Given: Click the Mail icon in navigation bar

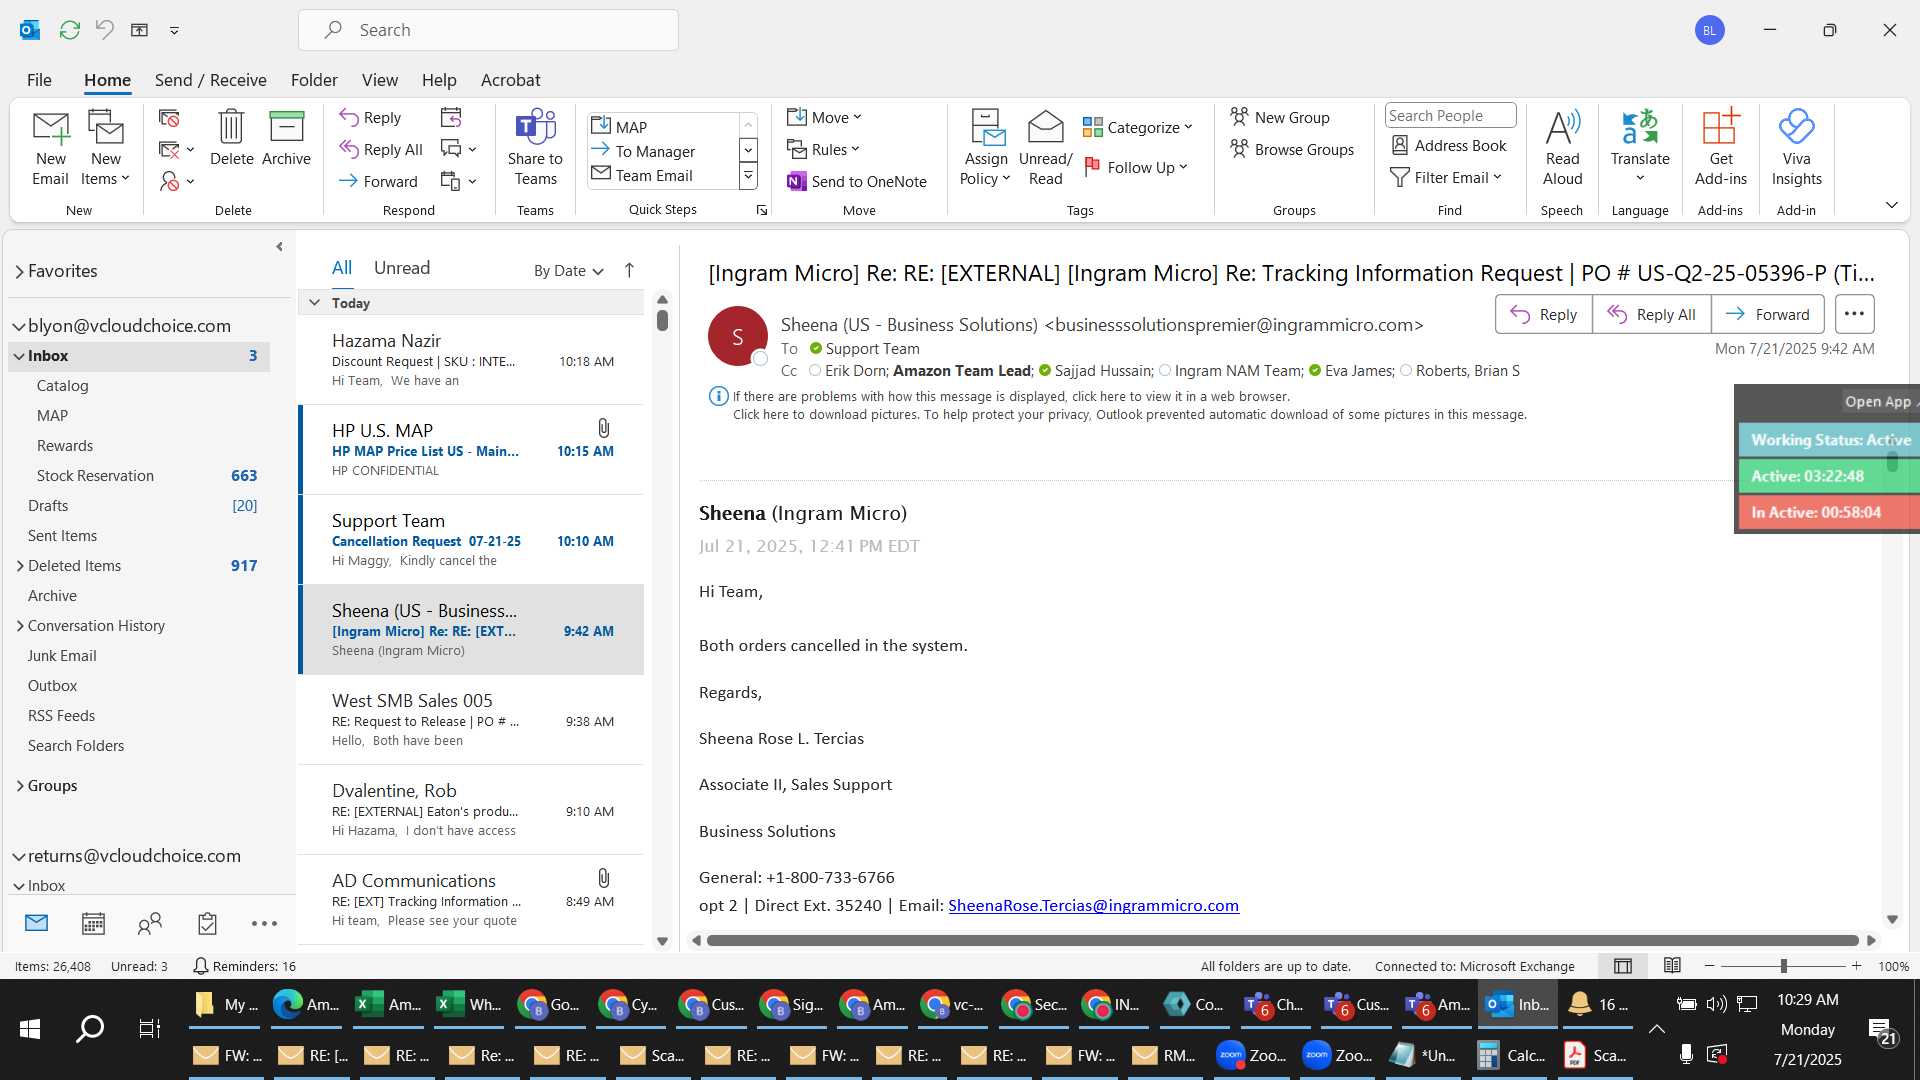Looking at the screenshot, I should (x=37, y=923).
